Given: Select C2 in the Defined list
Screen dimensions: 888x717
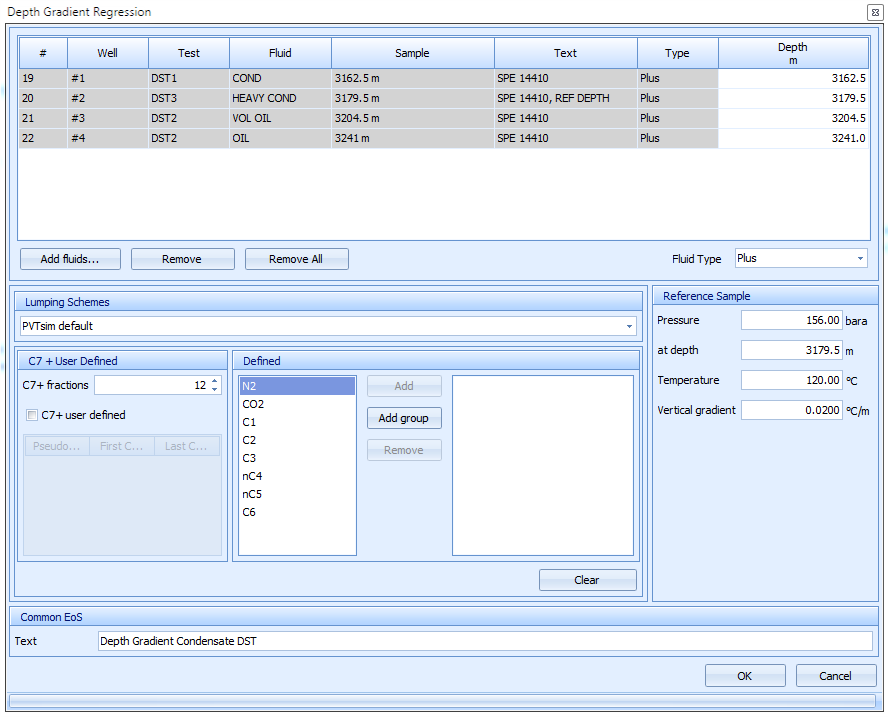Looking at the screenshot, I should point(297,440).
